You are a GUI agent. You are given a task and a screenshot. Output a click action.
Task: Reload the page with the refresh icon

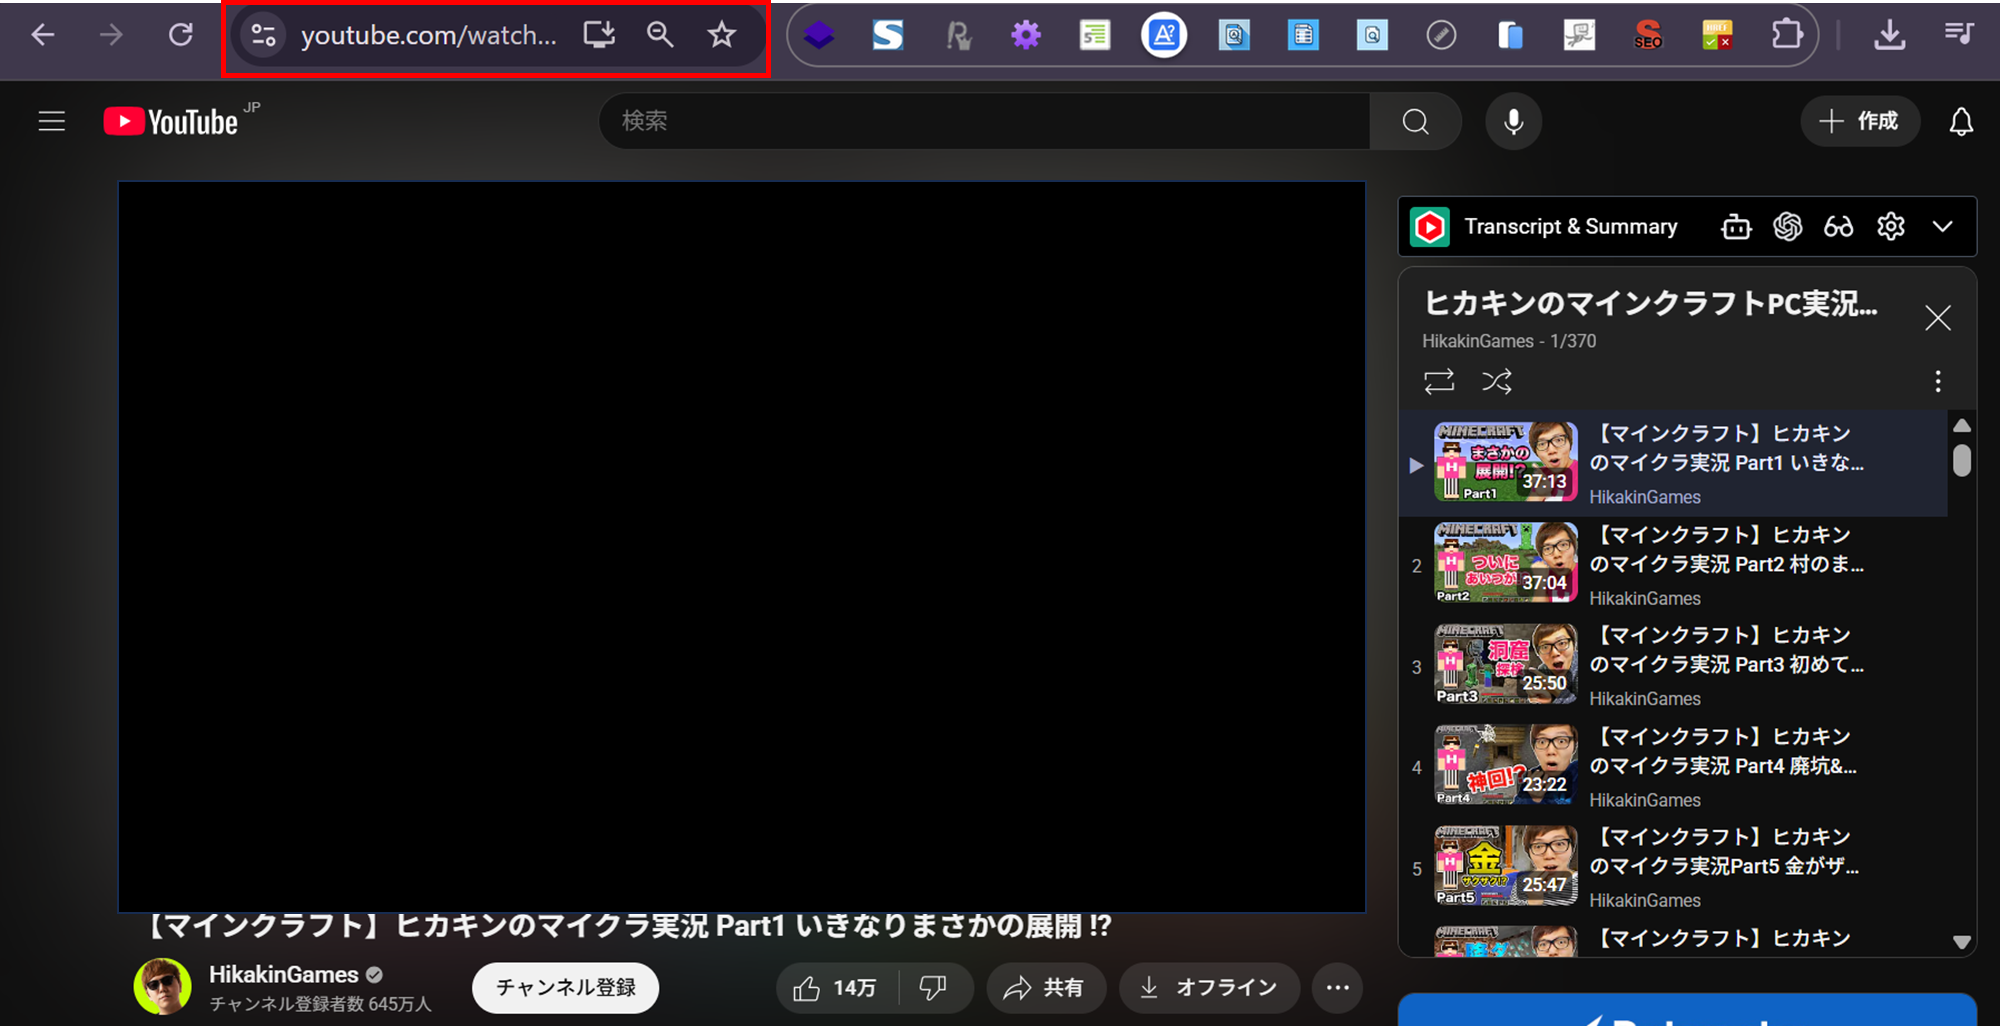(180, 35)
